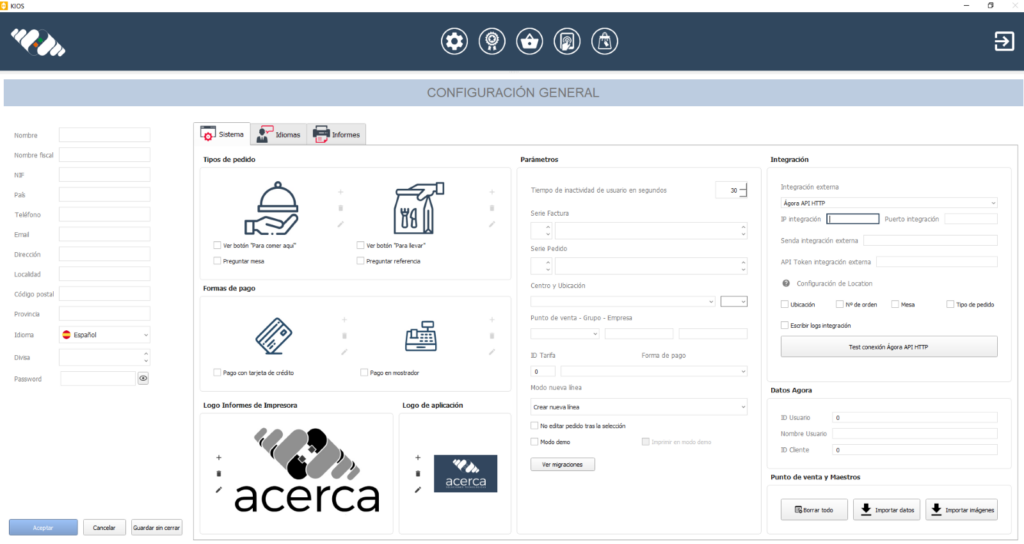Screen dimensions: 1024x544
Task: Switch to the Informes tab
Action: point(336,135)
